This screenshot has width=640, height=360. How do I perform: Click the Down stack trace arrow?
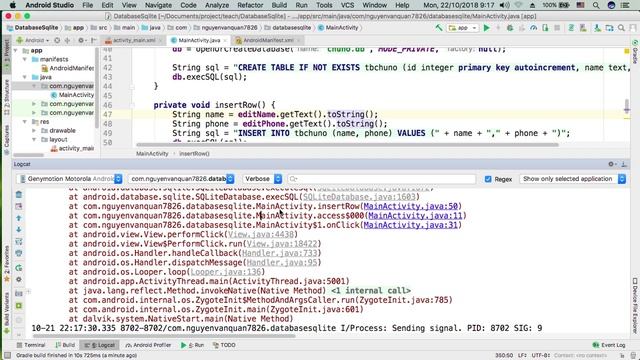(19, 229)
